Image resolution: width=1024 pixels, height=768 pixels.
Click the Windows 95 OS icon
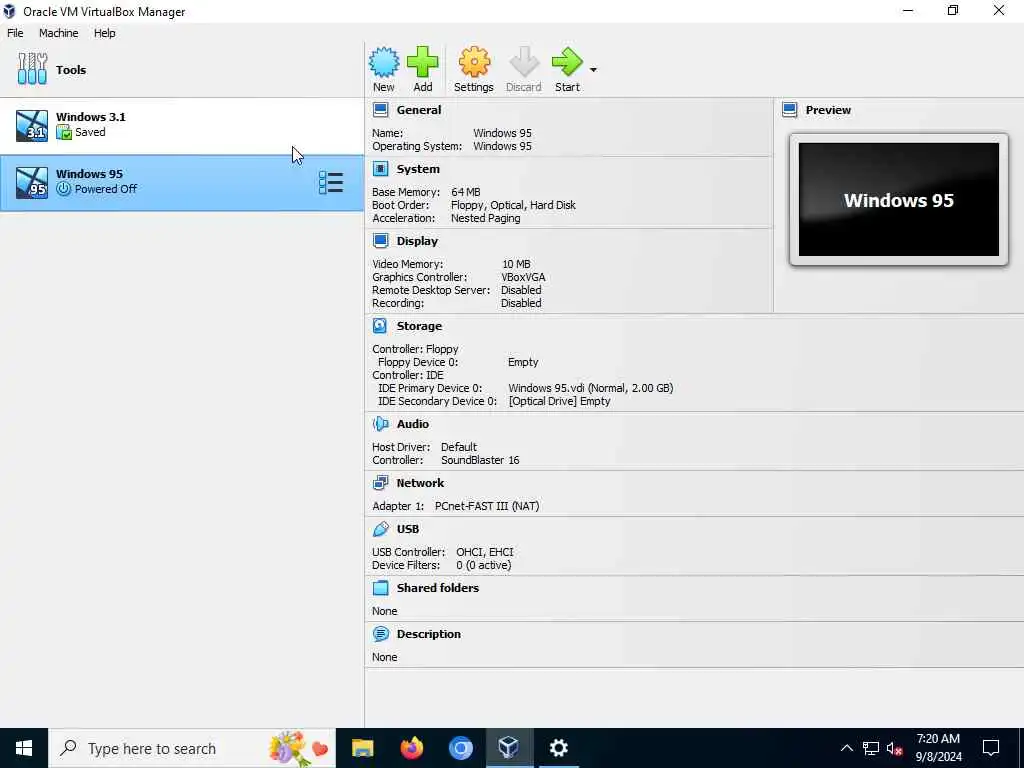click(x=31, y=183)
